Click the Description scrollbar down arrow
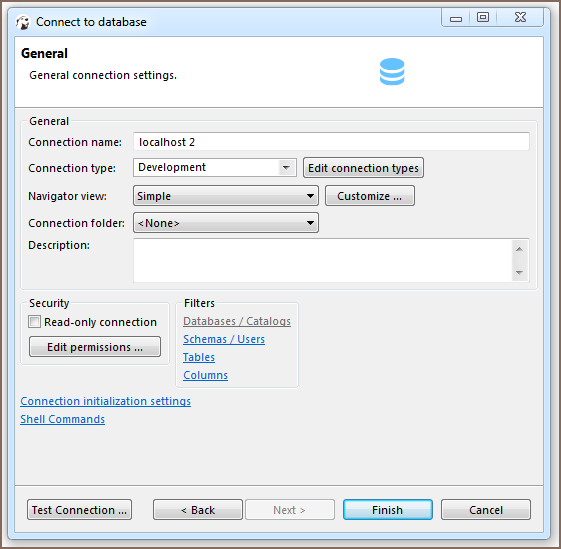Image resolution: width=561 pixels, height=549 pixels. tap(519, 273)
